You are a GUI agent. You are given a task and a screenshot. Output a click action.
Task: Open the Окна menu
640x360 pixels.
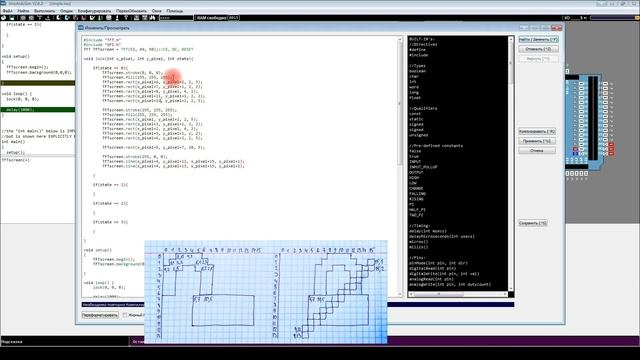(x=157, y=11)
